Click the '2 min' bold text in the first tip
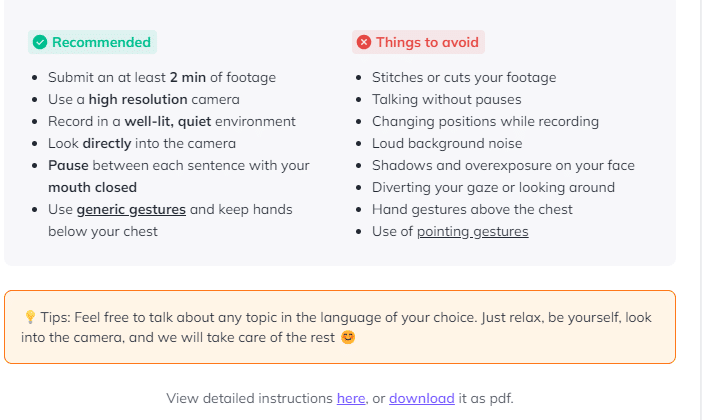The image size is (702, 420). pos(188,77)
